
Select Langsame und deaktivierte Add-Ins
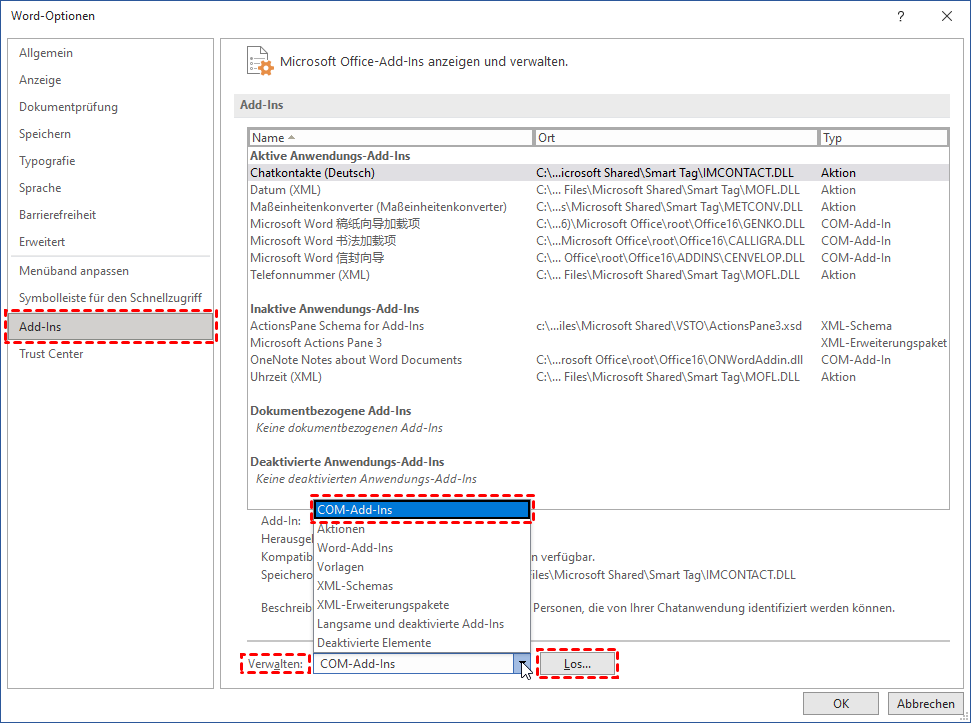coord(422,624)
